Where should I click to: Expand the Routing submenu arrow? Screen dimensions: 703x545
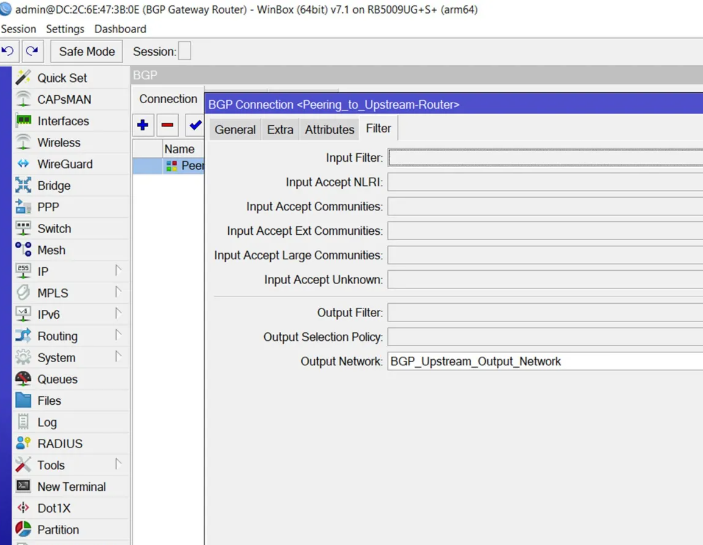(117, 335)
